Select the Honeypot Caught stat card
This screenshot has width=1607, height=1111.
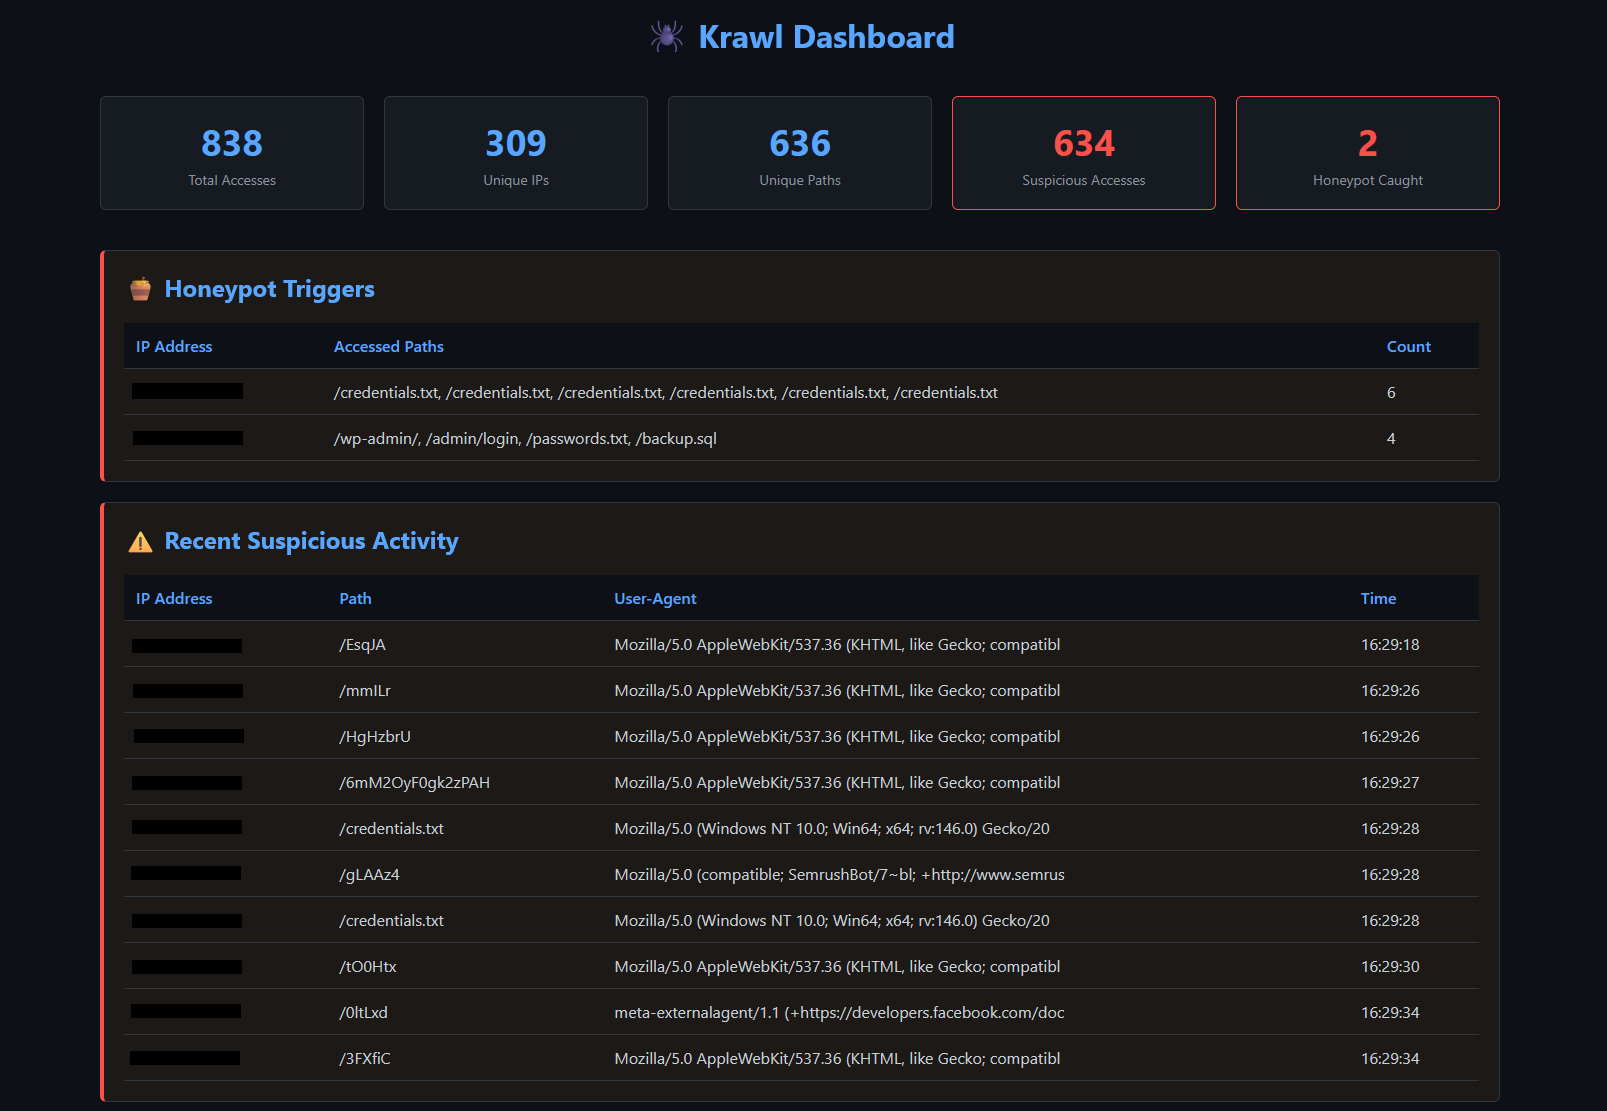(1367, 153)
